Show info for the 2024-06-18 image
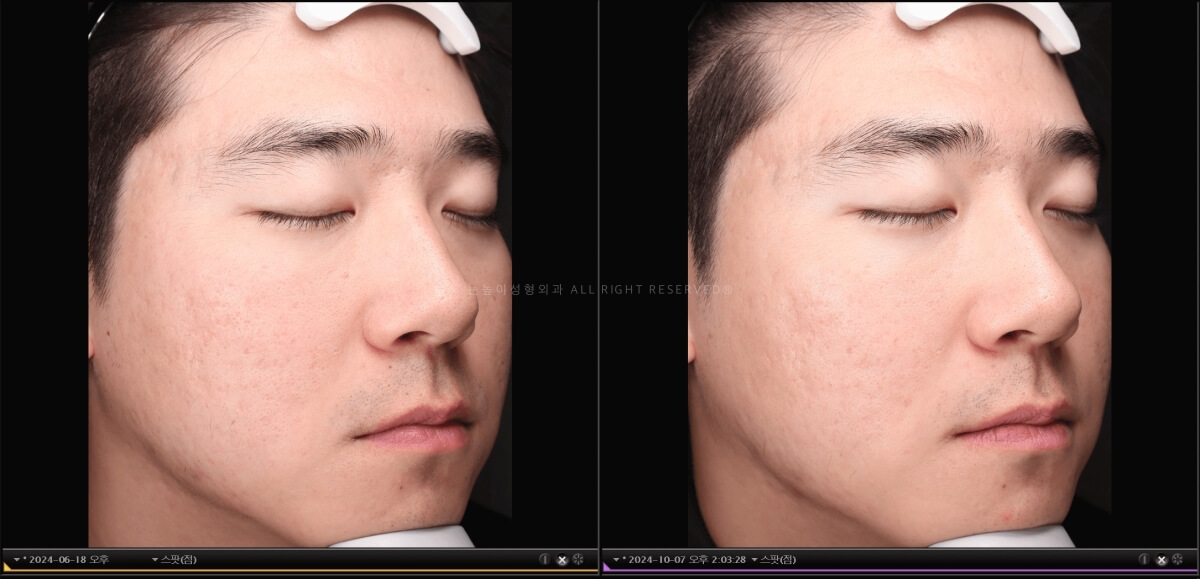 [x=545, y=560]
